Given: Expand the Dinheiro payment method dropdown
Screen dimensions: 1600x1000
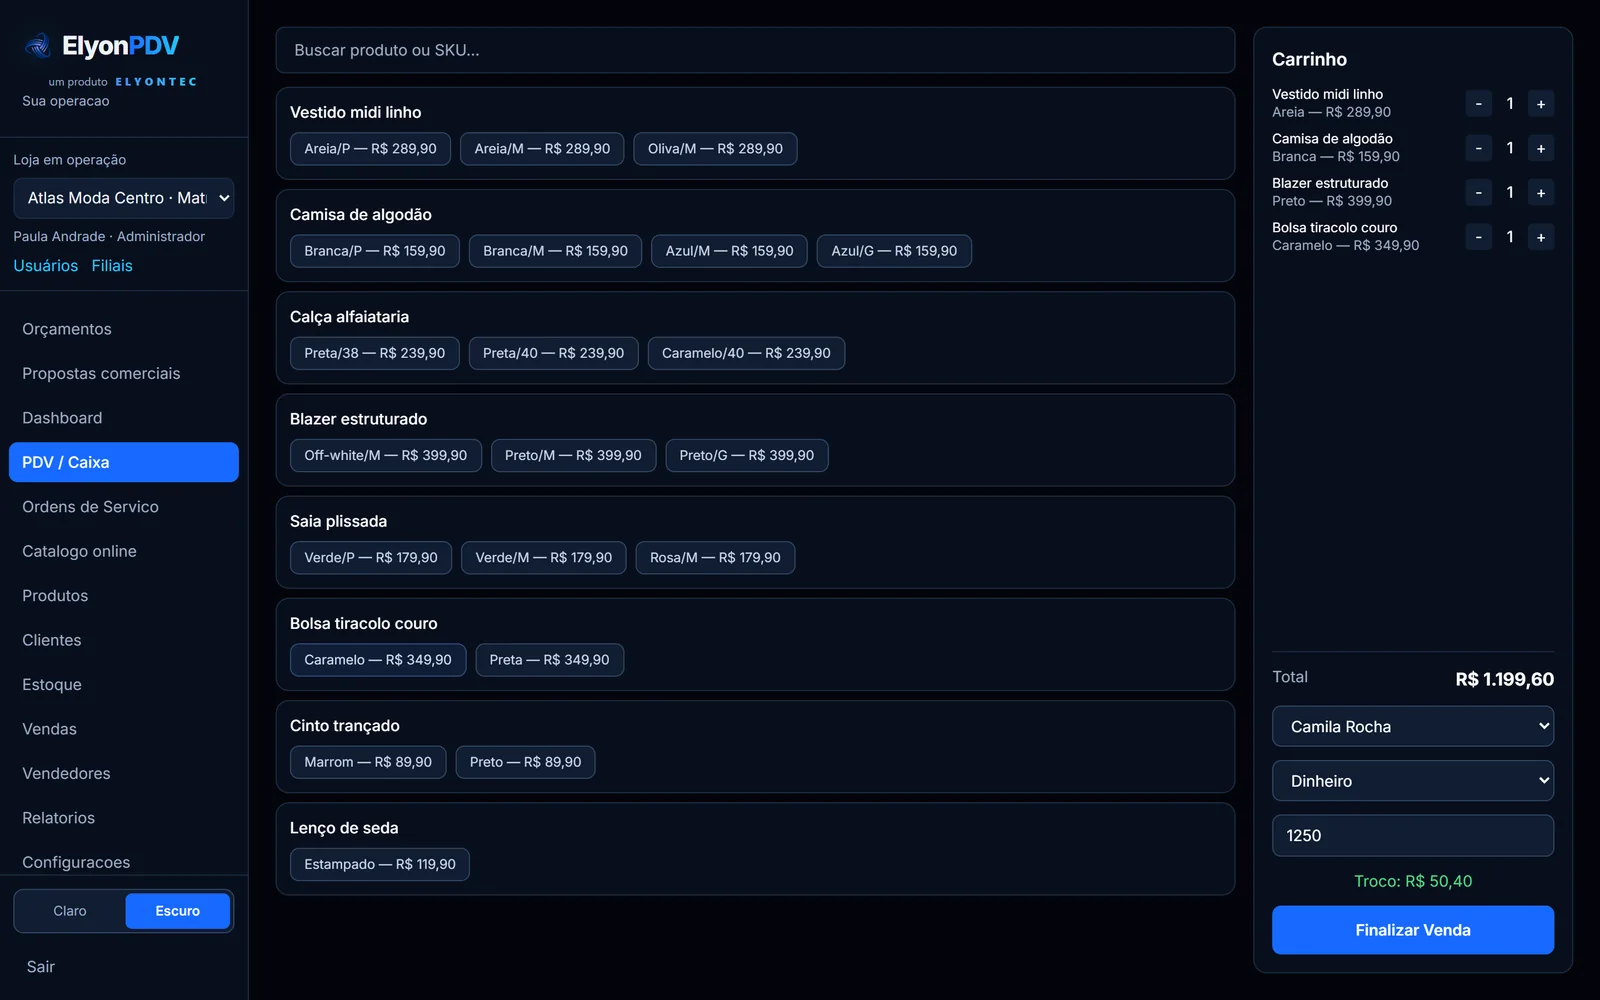Looking at the screenshot, I should (1412, 781).
